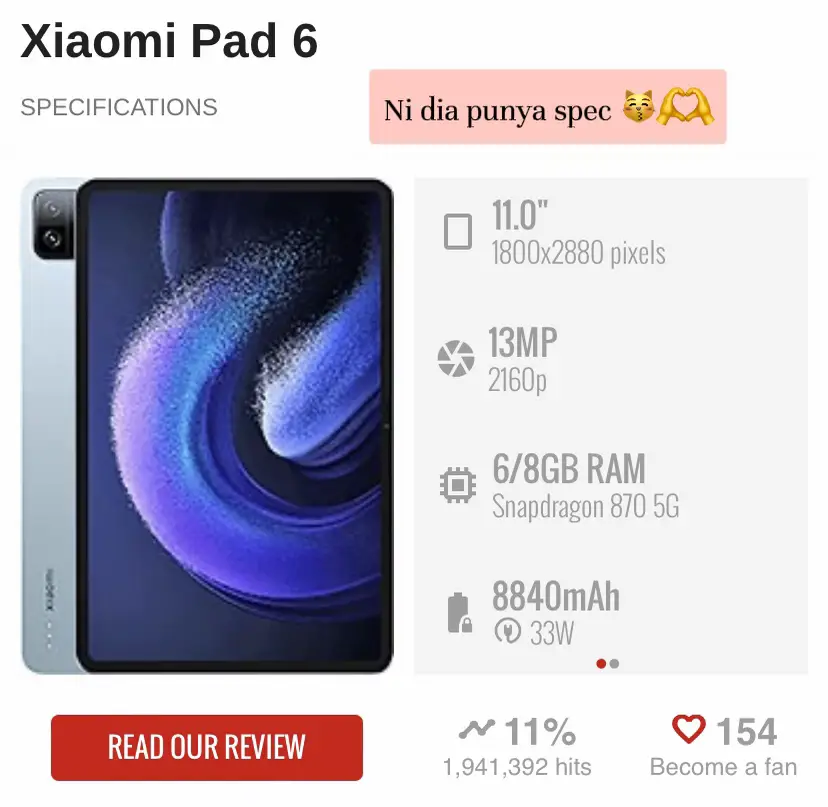Click the camera shutter icon
The width and height of the screenshot is (828, 807).
(x=456, y=359)
